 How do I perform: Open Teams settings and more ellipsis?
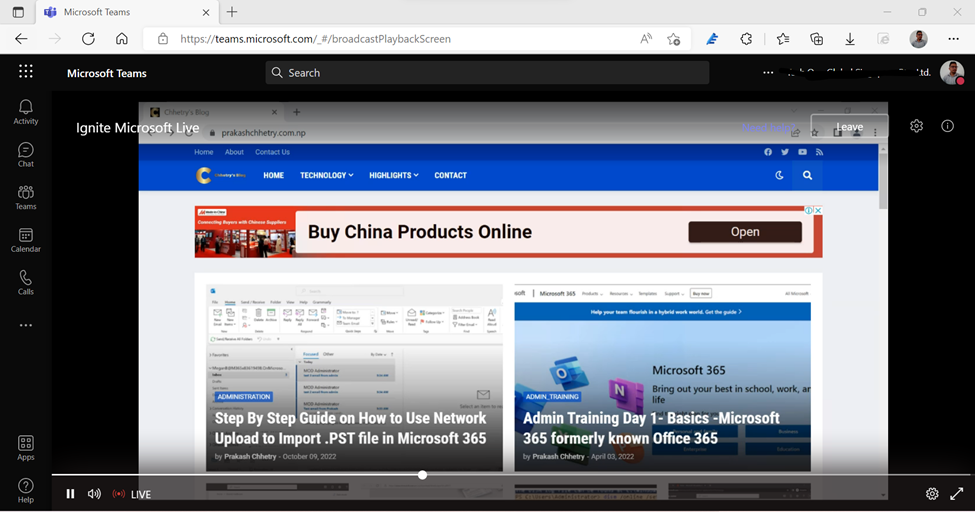[768, 73]
